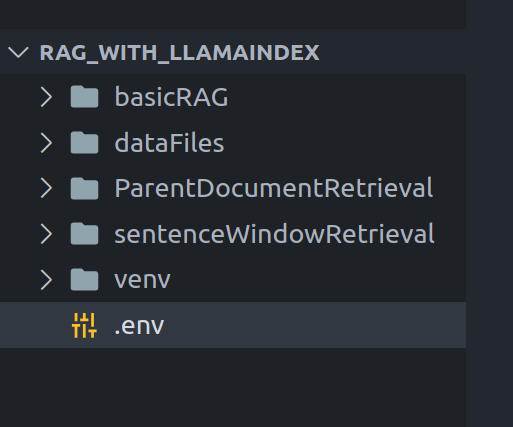Viewport: 513px width, 427px height.
Task: Select the venv folder label
Action: pos(142,280)
